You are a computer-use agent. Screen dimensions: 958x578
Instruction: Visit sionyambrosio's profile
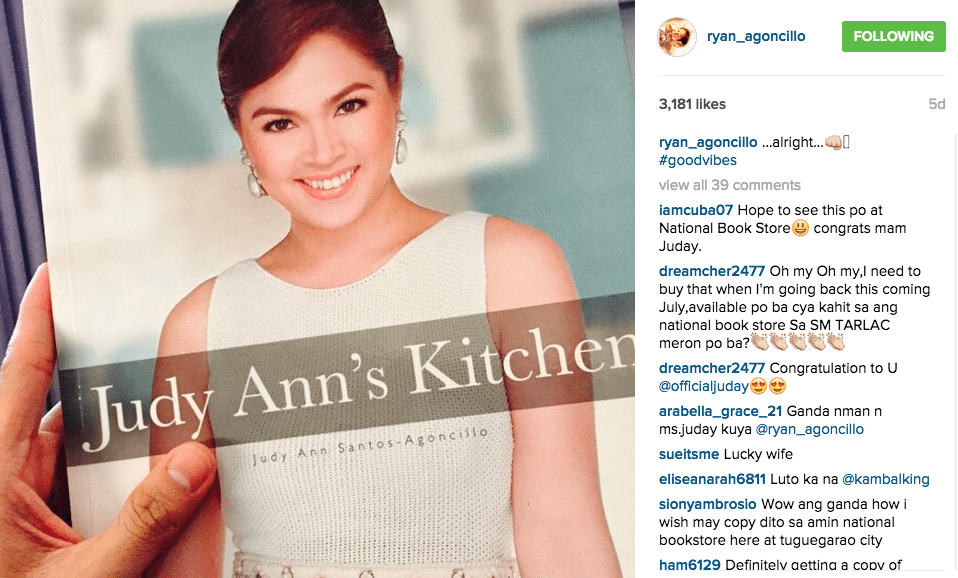(708, 505)
